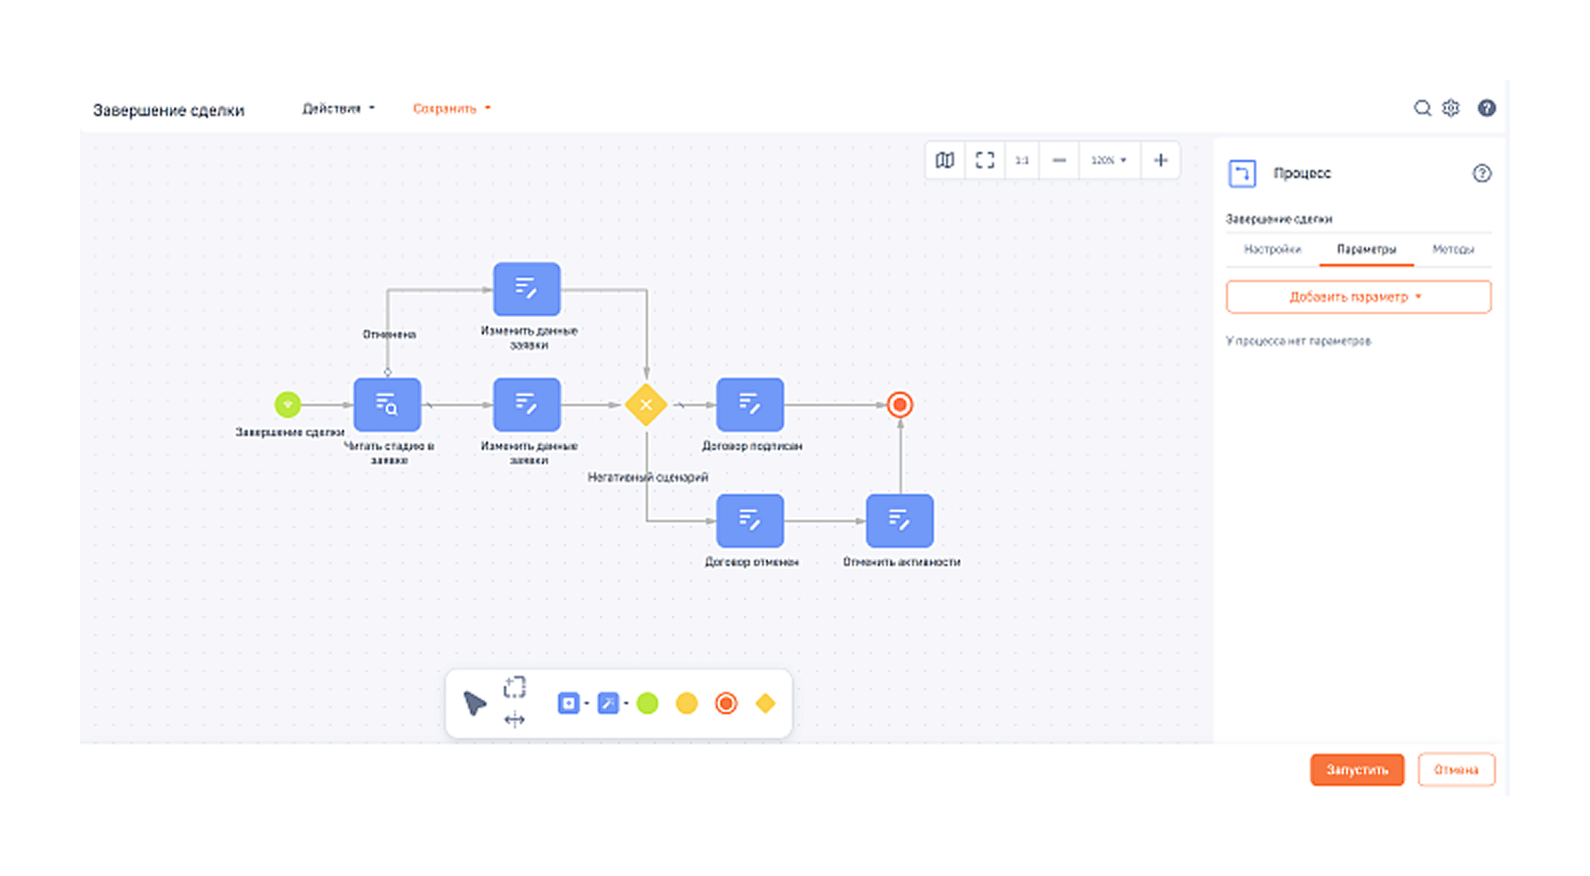
Task: Zoom out with the minus button
Action: point(1059,160)
